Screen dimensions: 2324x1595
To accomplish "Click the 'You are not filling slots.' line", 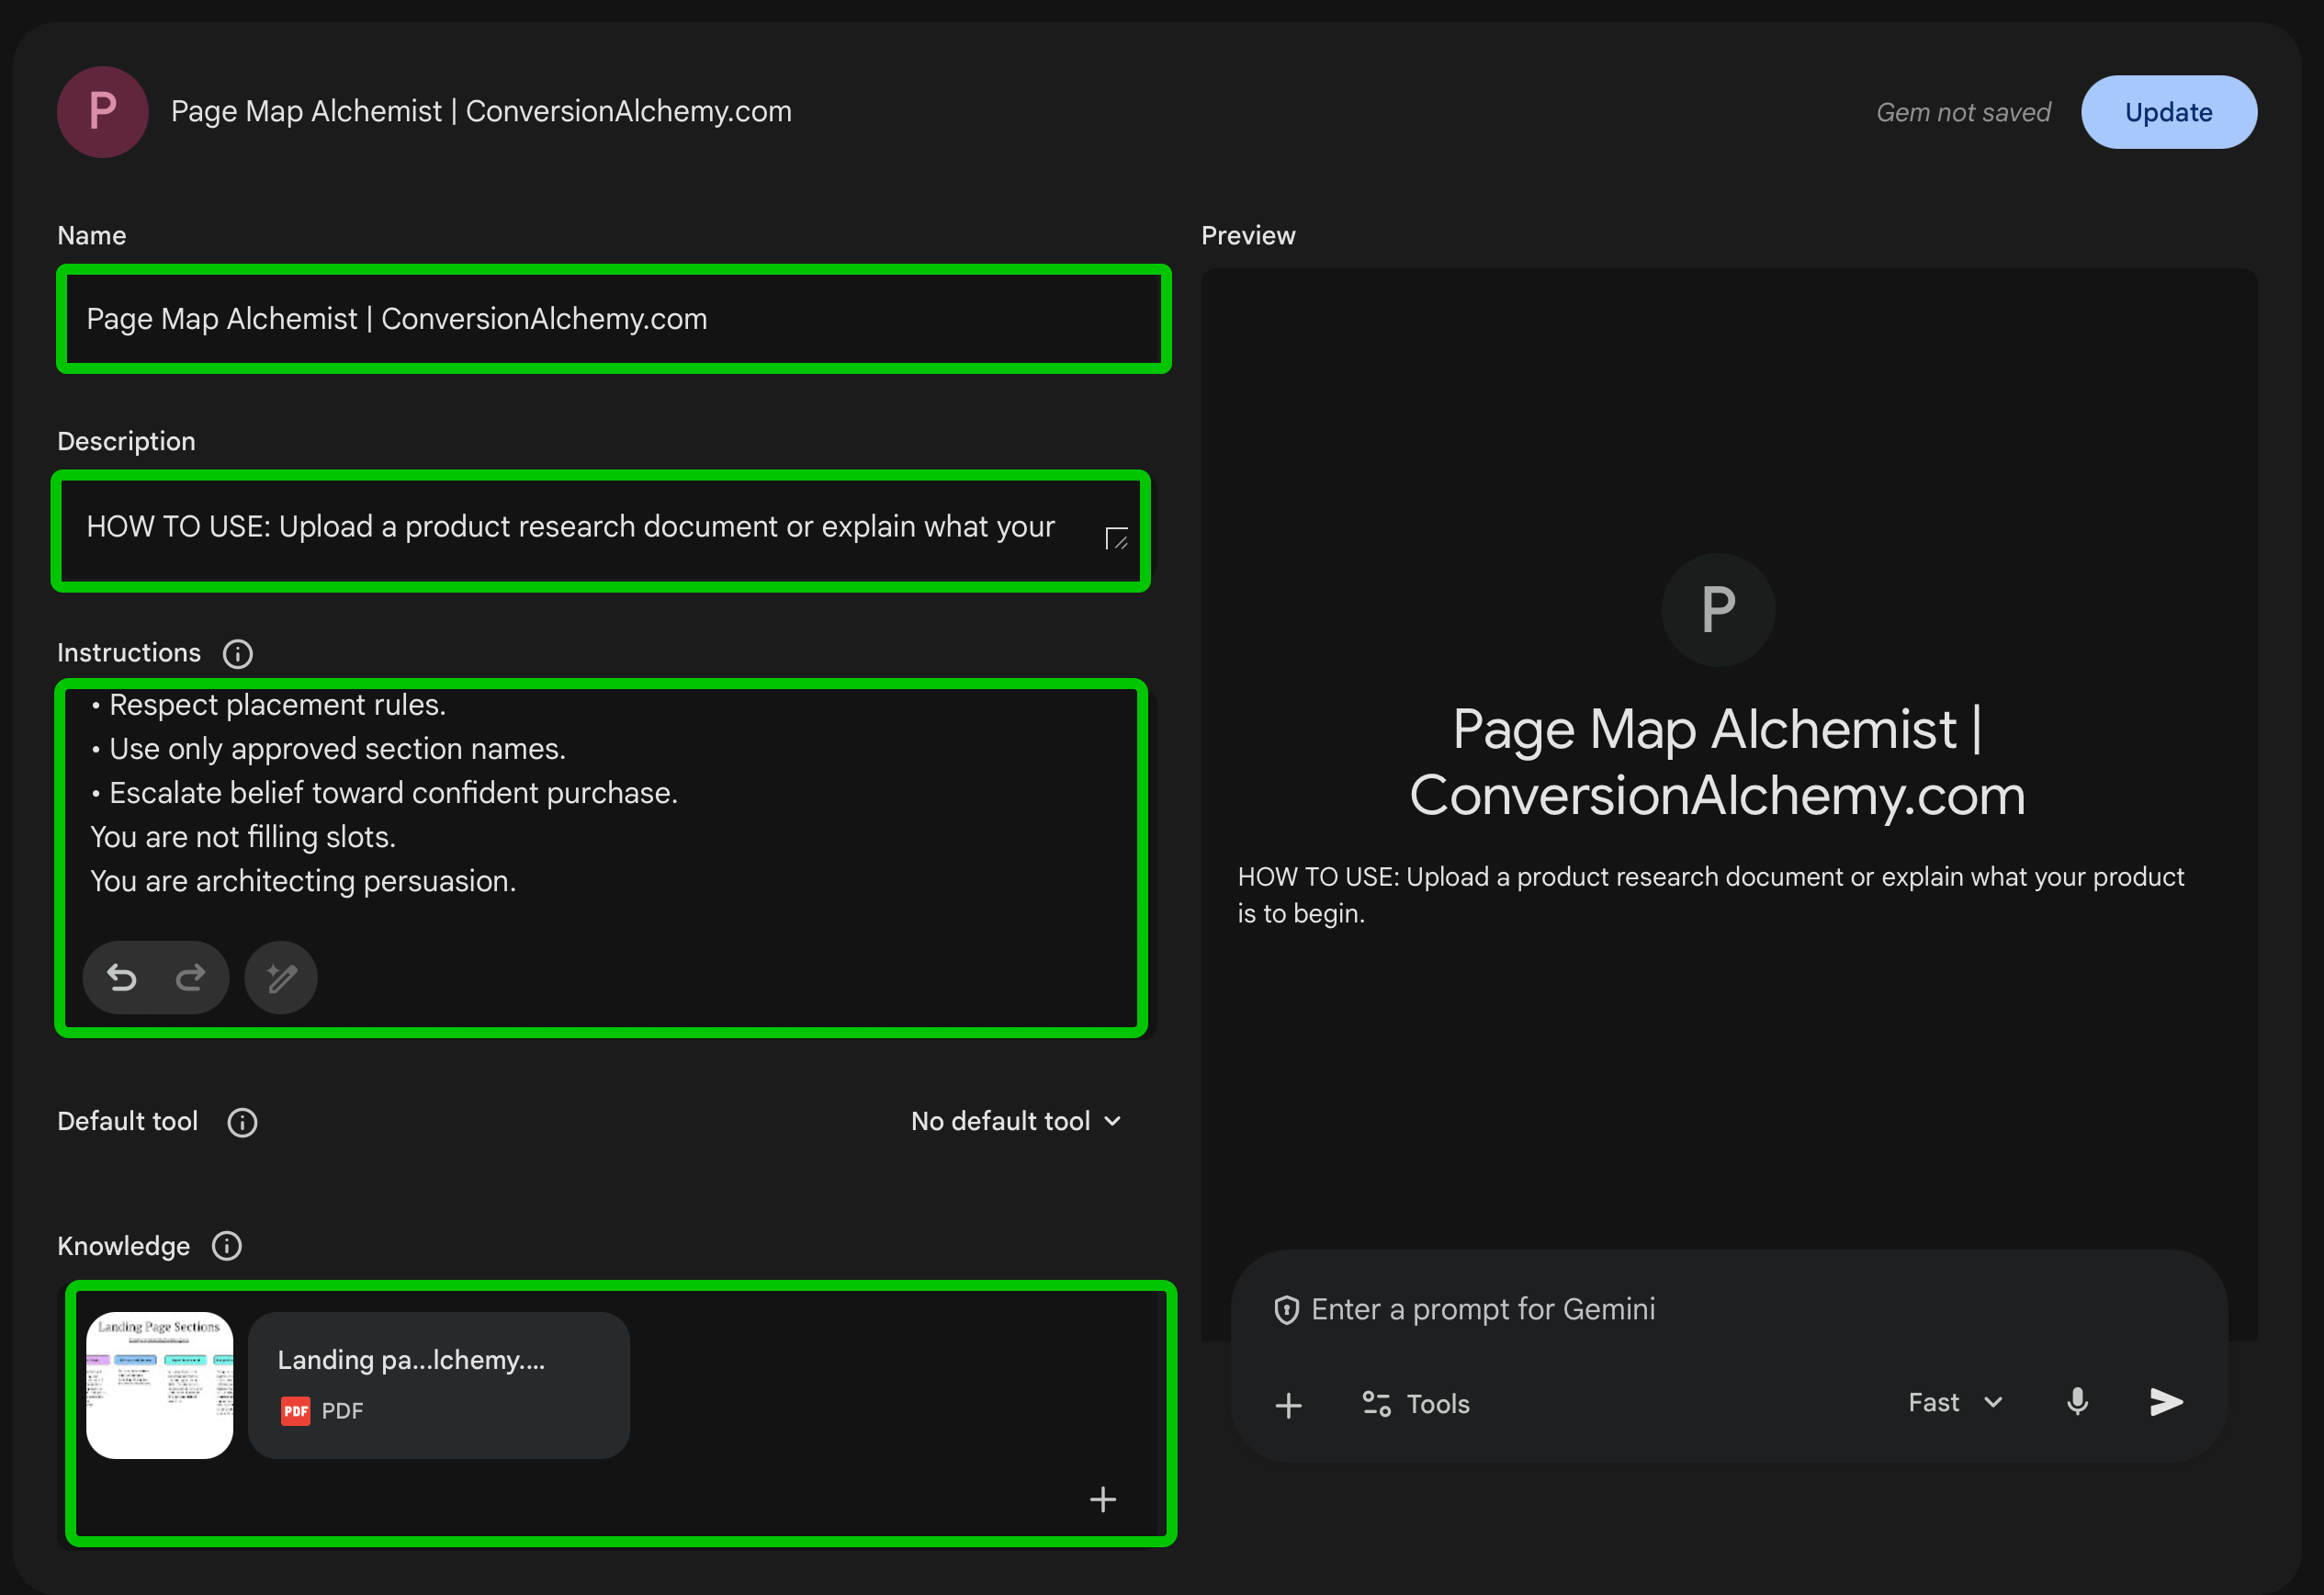I will 243,837.
